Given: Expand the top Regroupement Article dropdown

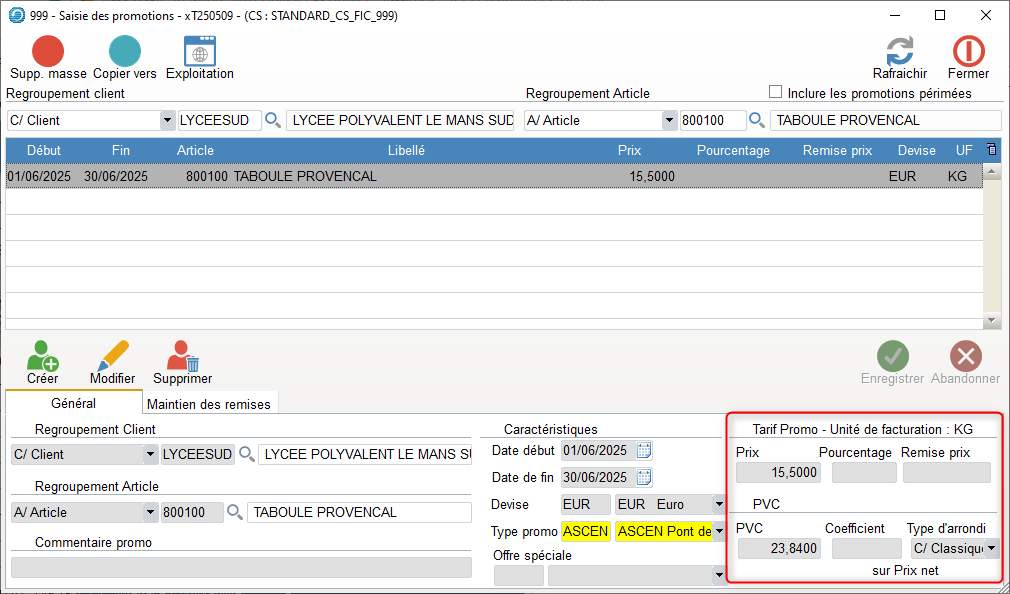Looking at the screenshot, I should point(669,121).
